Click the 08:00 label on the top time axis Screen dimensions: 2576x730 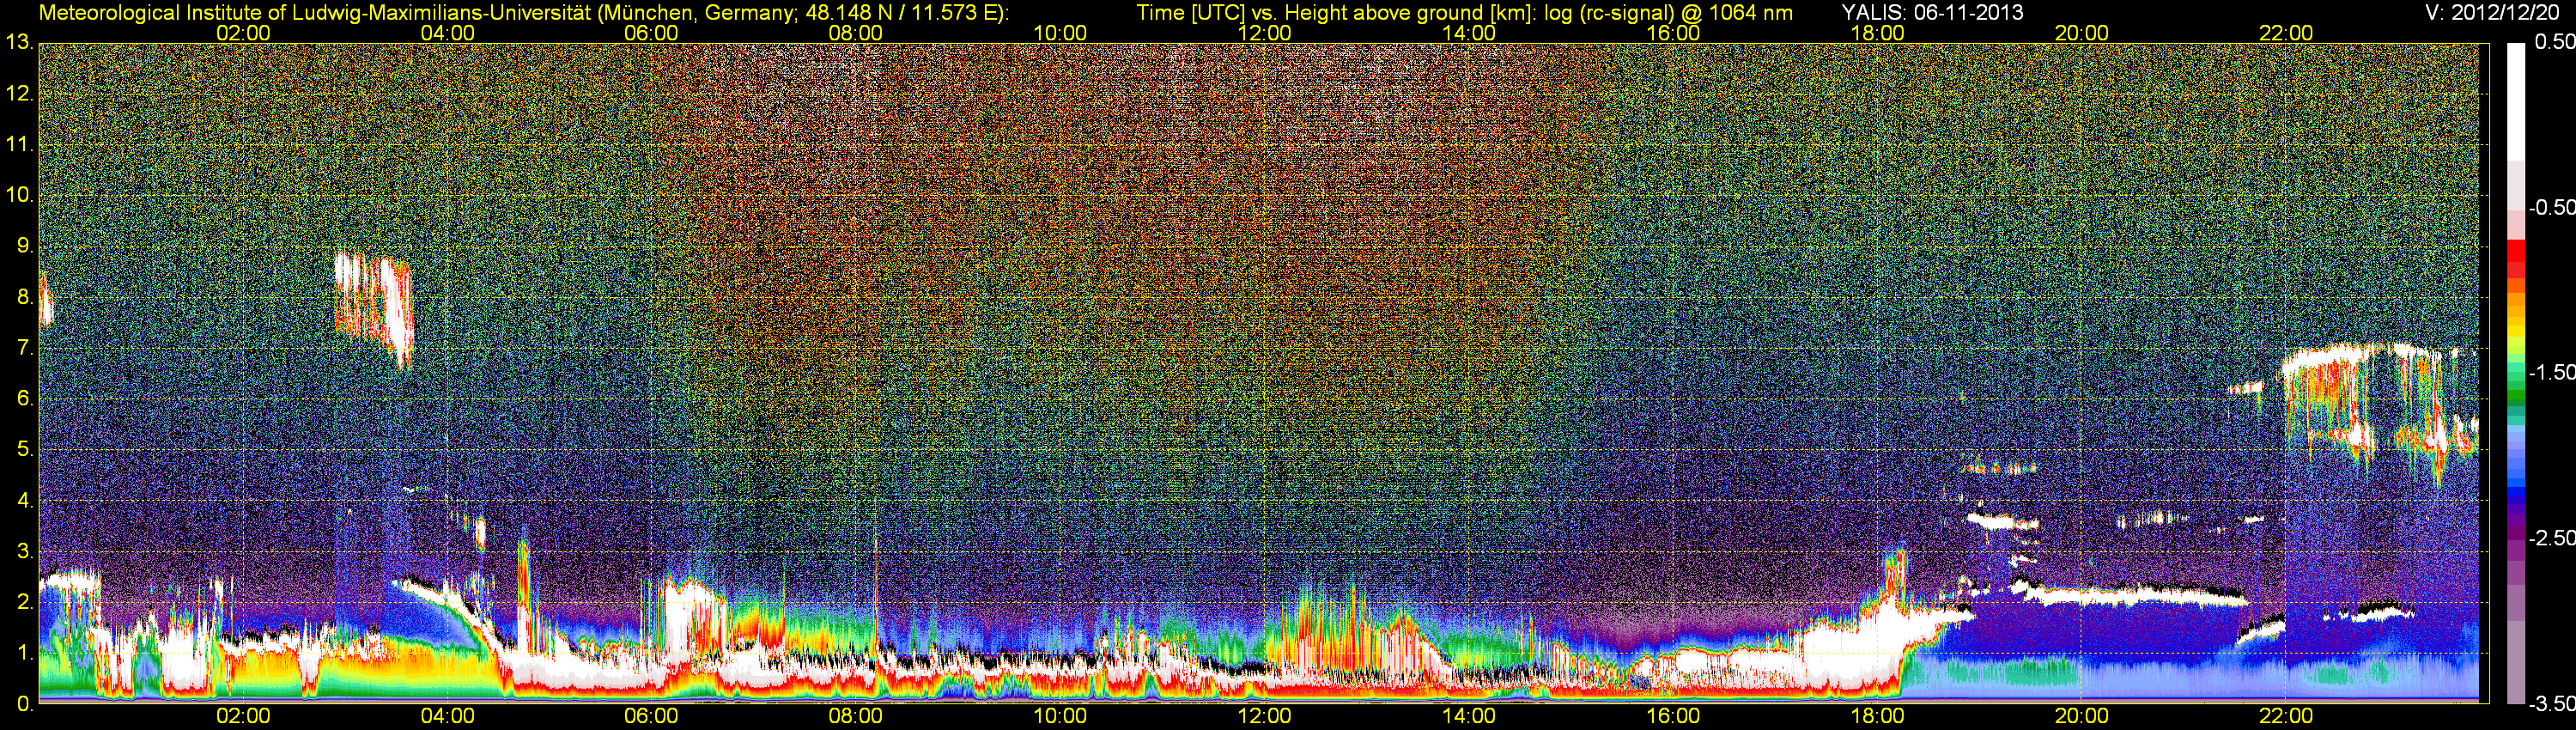click(856, 33)
